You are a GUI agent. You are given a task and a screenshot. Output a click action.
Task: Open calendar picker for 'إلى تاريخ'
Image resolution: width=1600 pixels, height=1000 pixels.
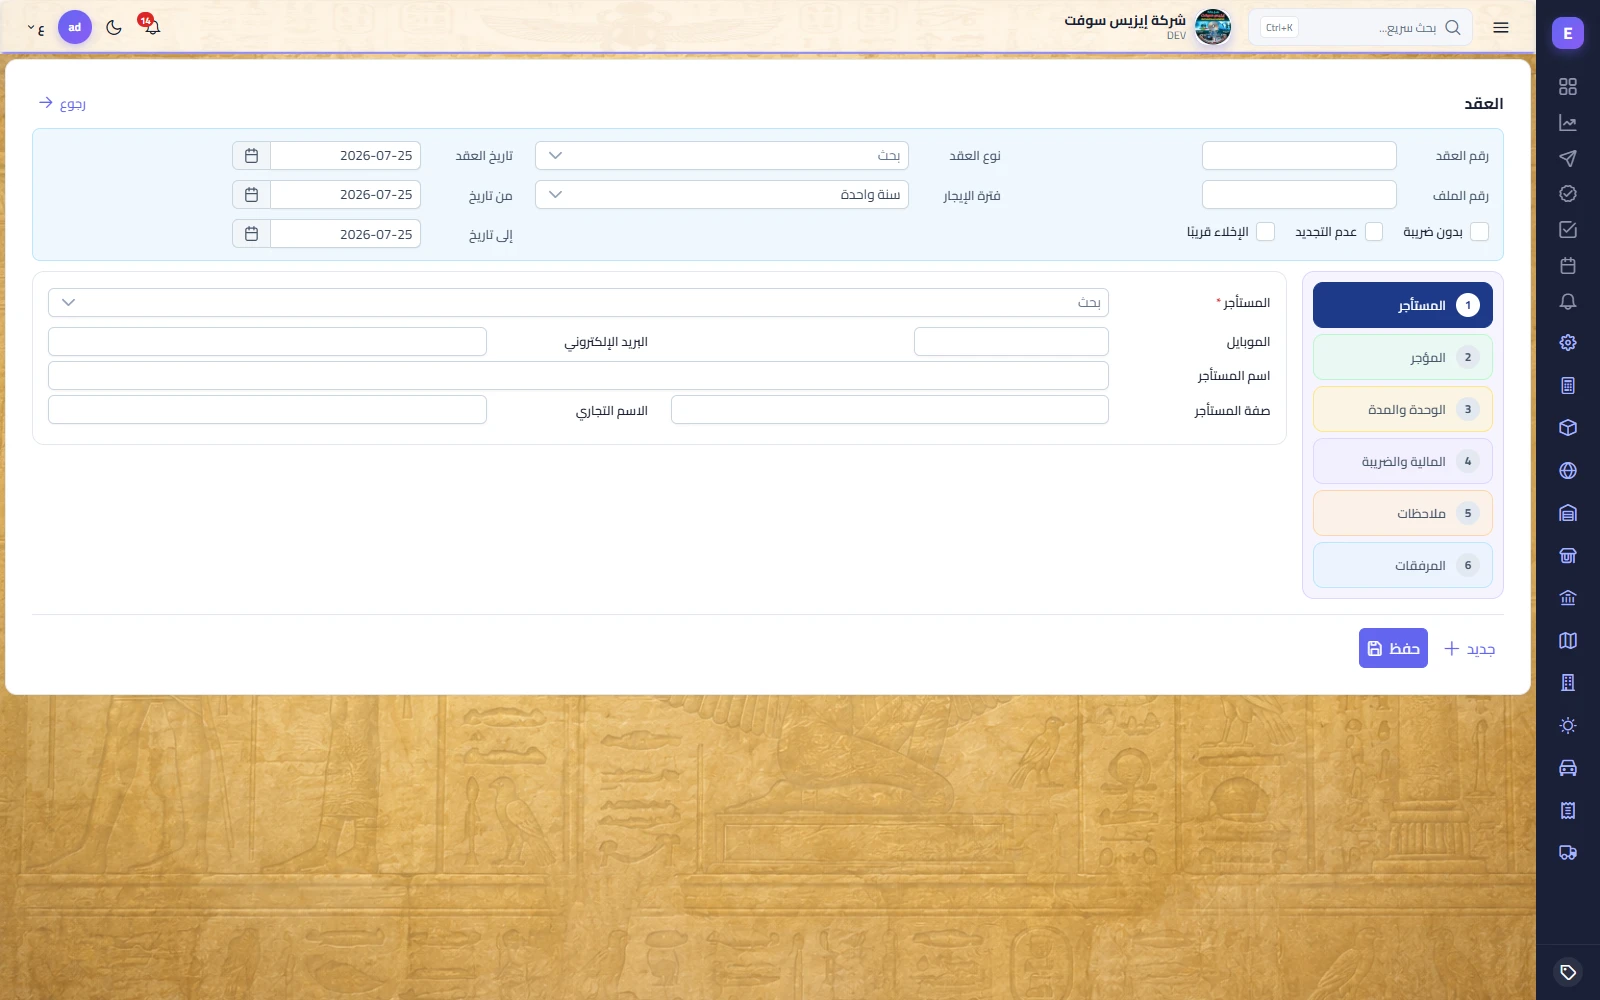point(251,234)
